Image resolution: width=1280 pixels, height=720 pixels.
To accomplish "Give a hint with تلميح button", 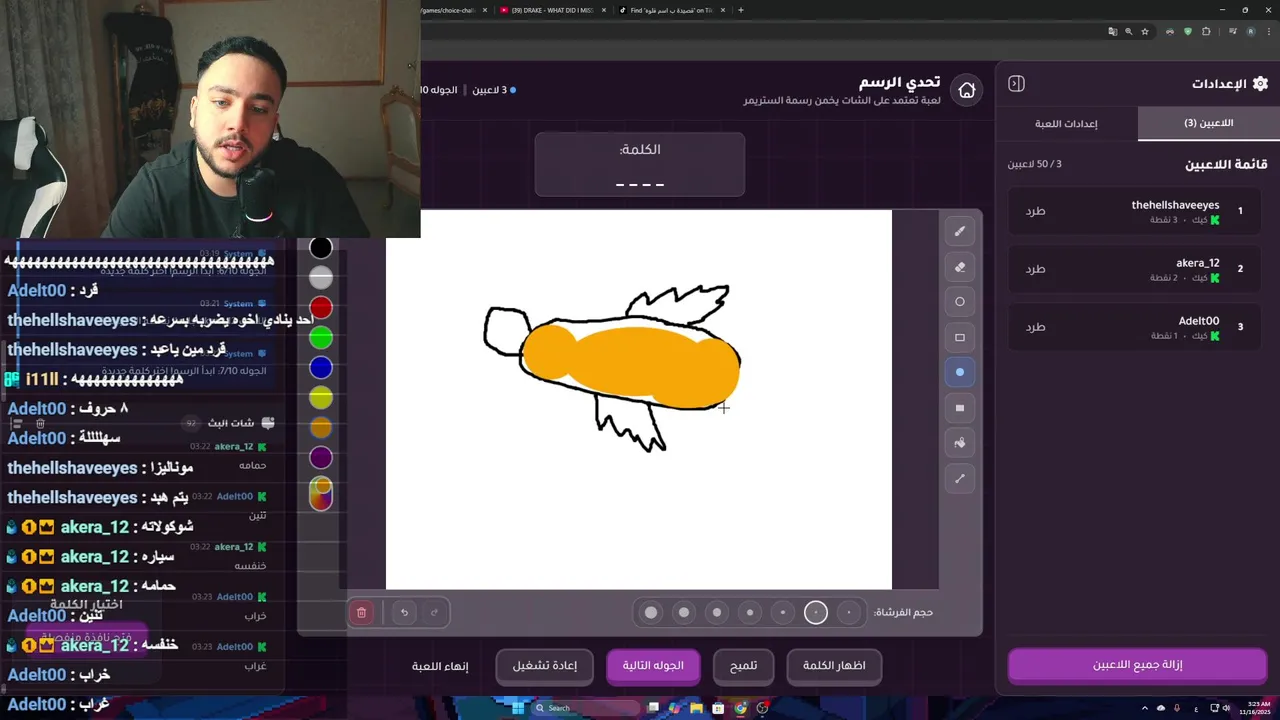I will coord(743,666).
